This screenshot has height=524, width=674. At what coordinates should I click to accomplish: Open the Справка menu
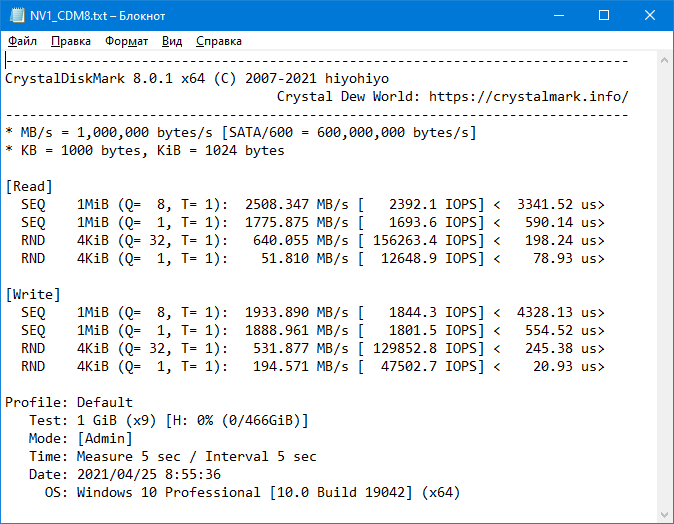pyautogui.click(x=219, y=41)
